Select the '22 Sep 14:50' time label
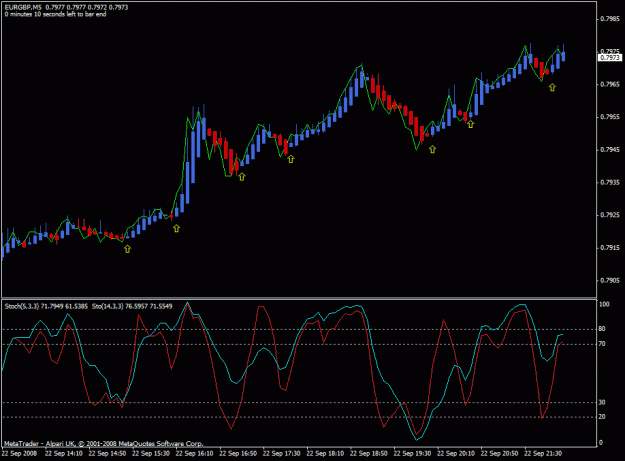The image size is (625, 461). (x=107, y=453)
